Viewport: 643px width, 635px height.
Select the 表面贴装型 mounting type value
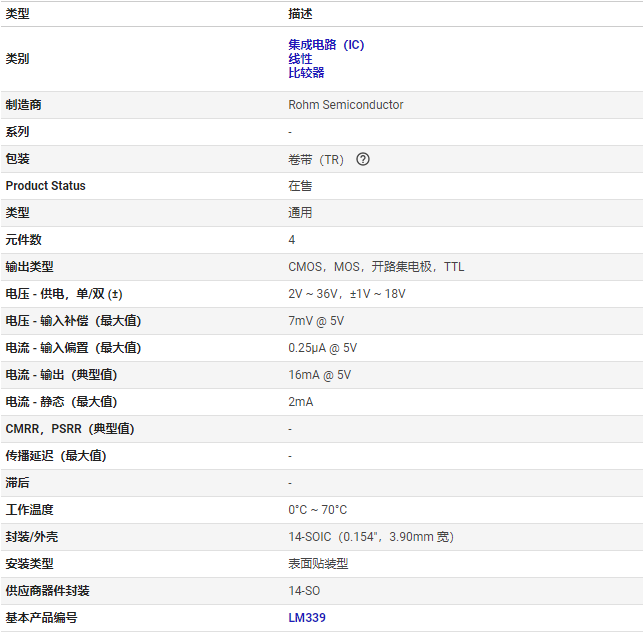coord(318,564)
